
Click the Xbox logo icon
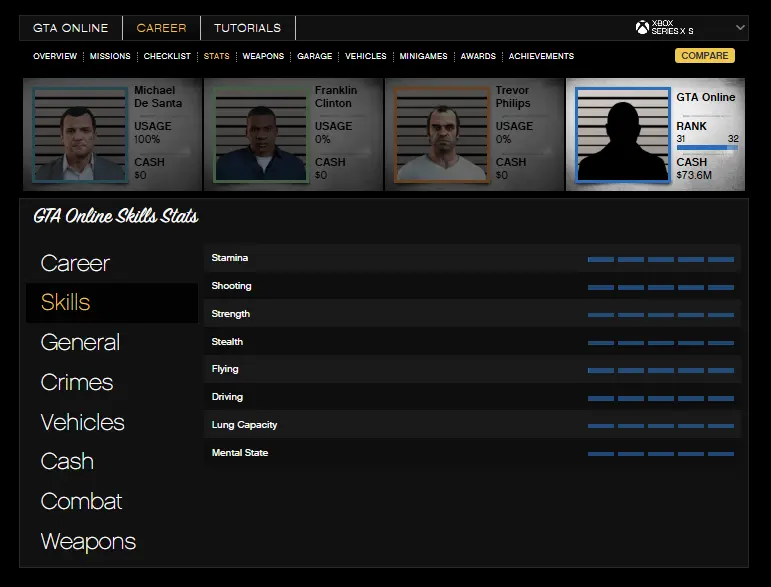click(x=642, y=28)
